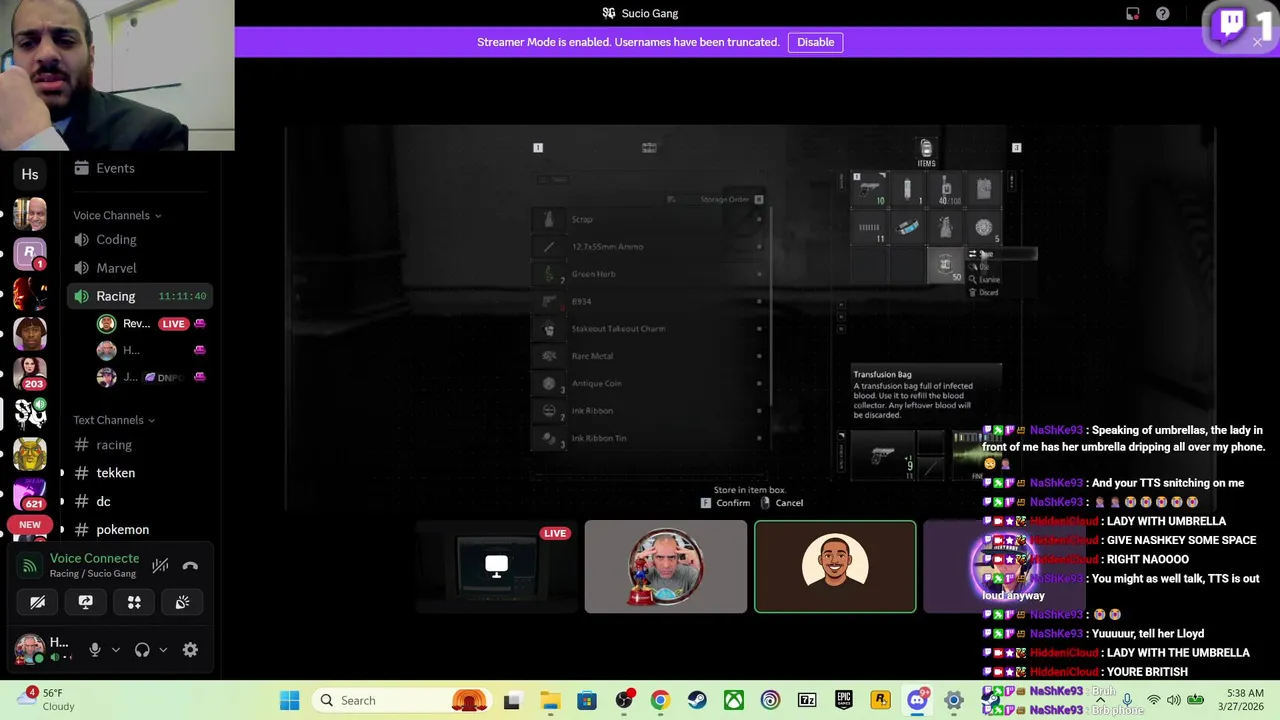Open the soundboard from voice panel
The width and height of the screenshot is (1280, 720).
182,602
